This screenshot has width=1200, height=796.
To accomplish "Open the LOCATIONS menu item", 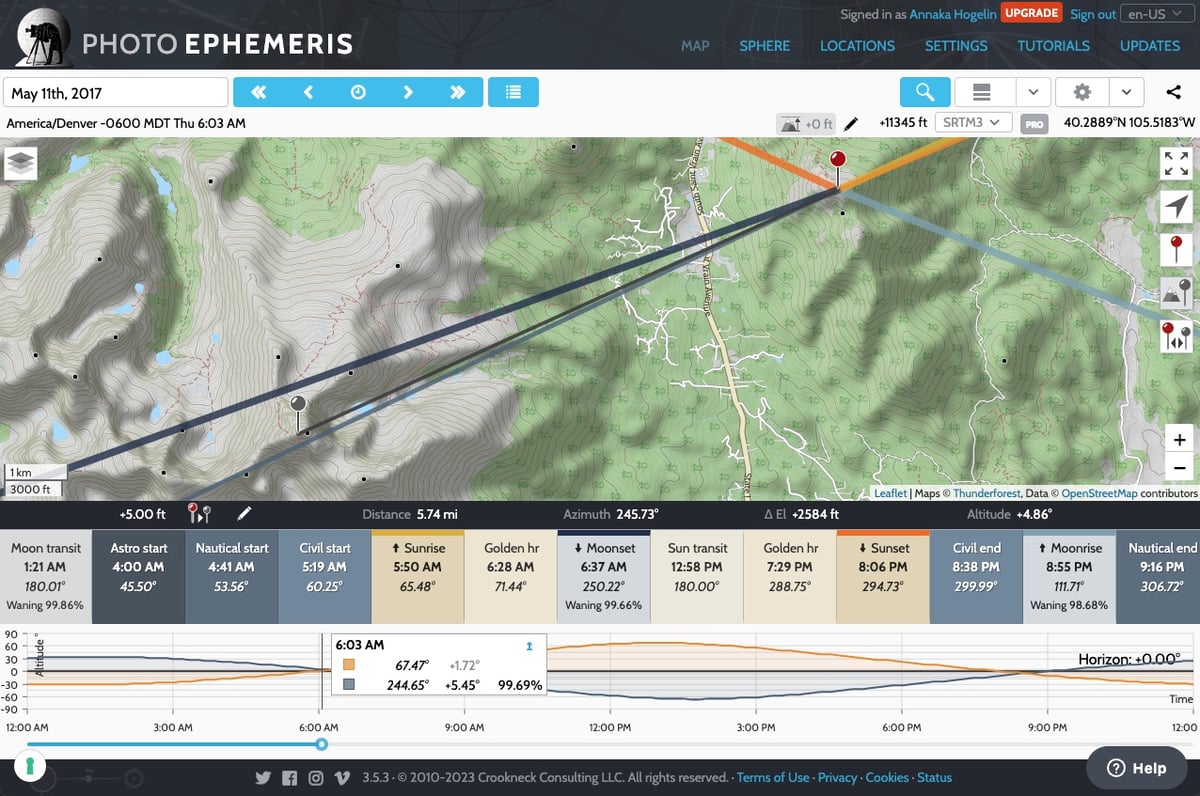I will (x=857, y=46).
